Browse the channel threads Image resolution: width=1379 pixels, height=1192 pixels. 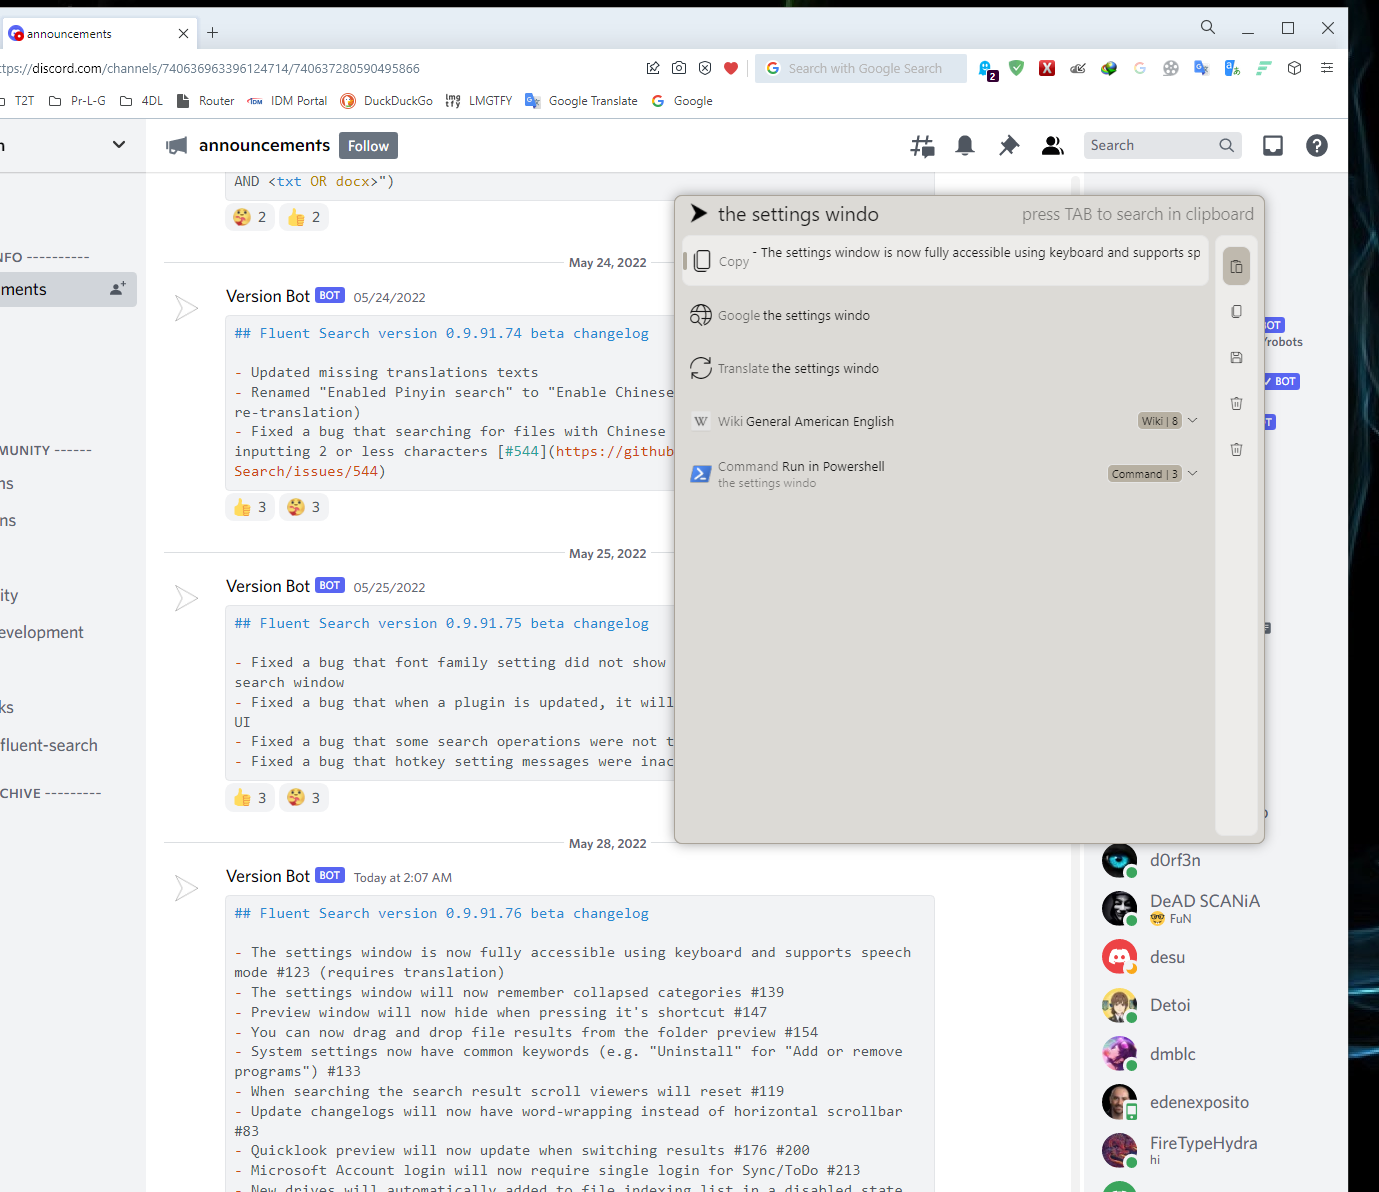pos(921,145)
